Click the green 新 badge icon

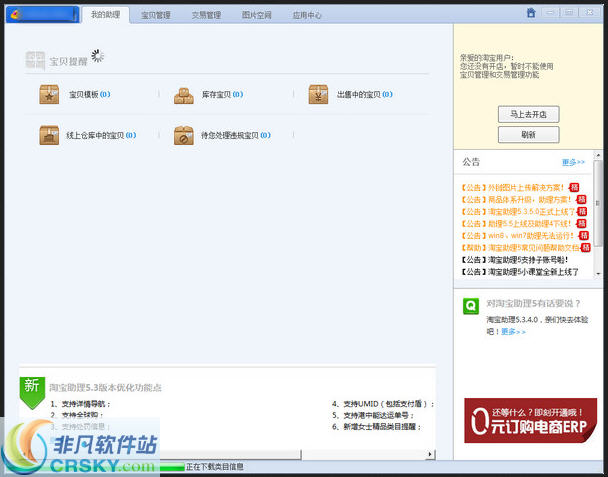pos(32,392)
